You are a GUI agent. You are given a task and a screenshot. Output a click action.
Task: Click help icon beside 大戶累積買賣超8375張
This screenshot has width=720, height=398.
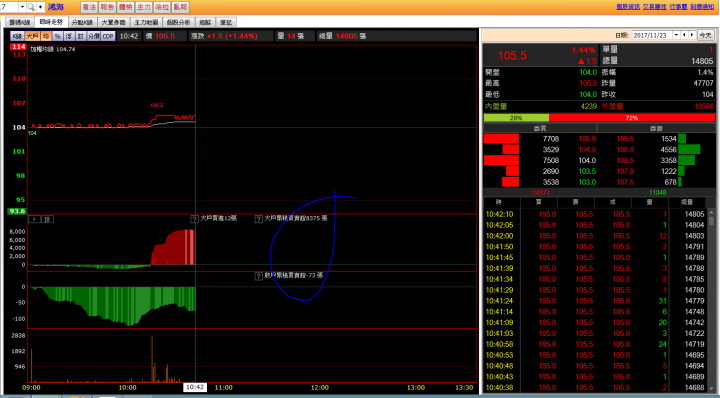tap(259, 219)
